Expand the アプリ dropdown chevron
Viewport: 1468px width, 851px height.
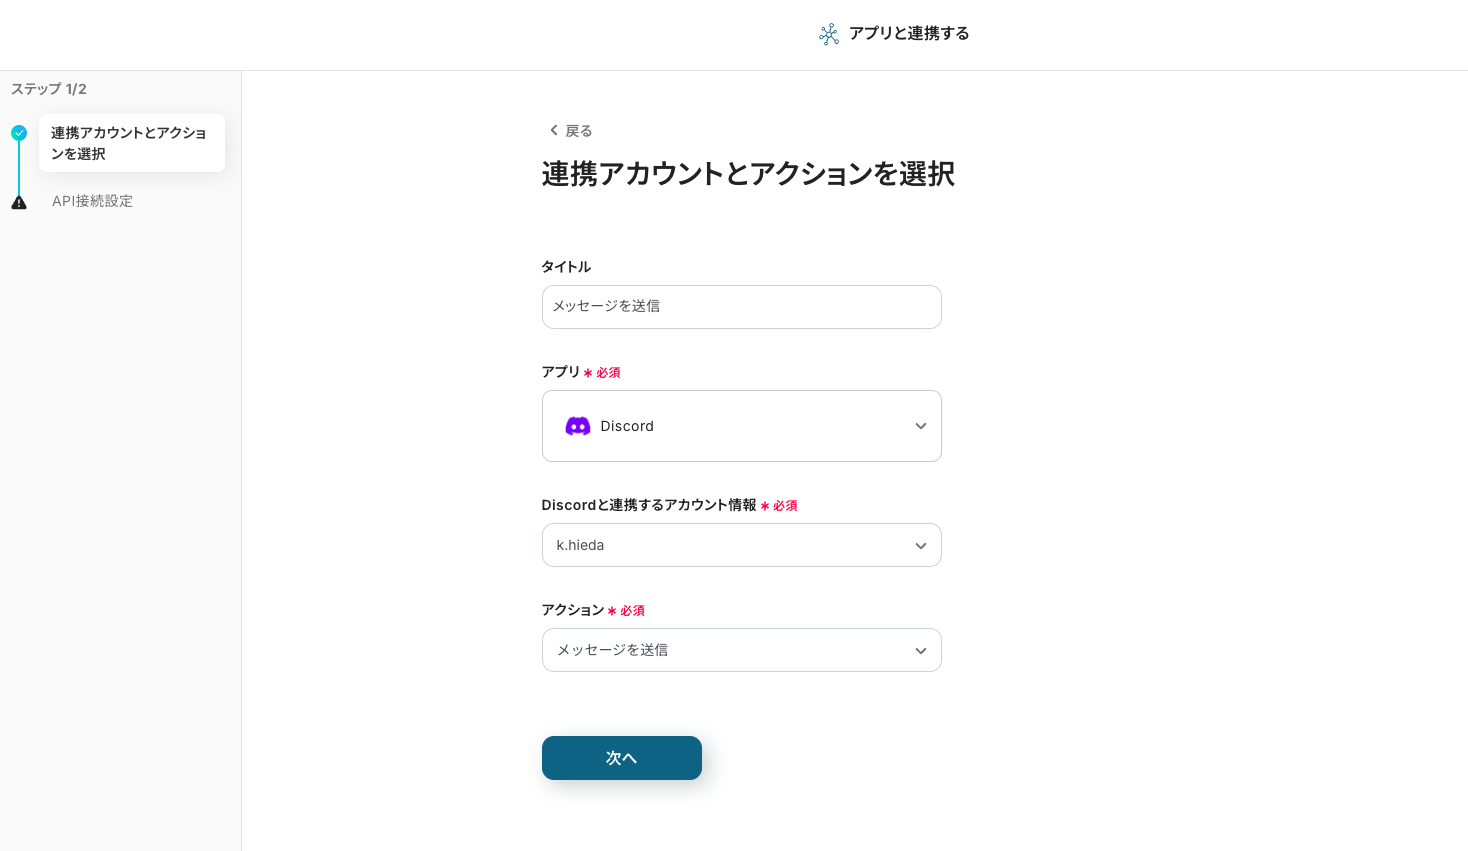[920, 426]
